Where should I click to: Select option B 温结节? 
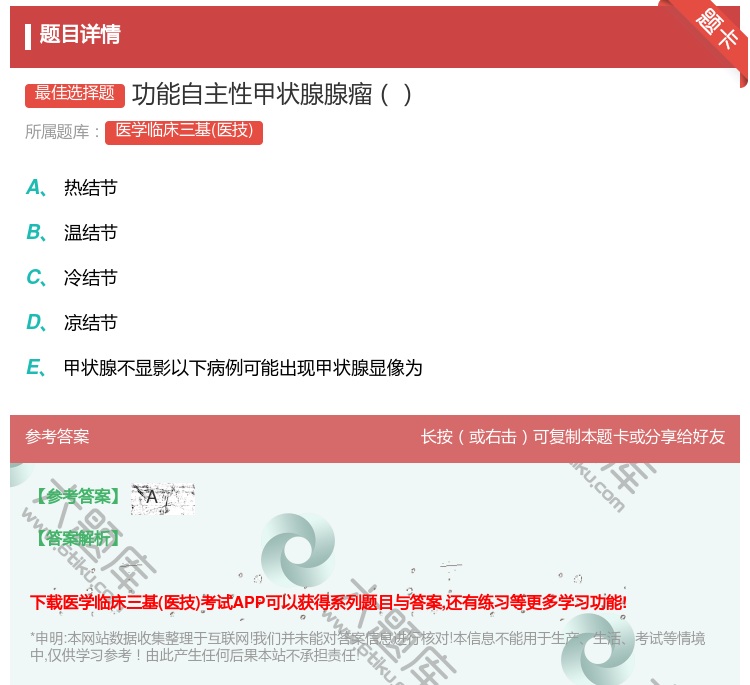[72, 232]
